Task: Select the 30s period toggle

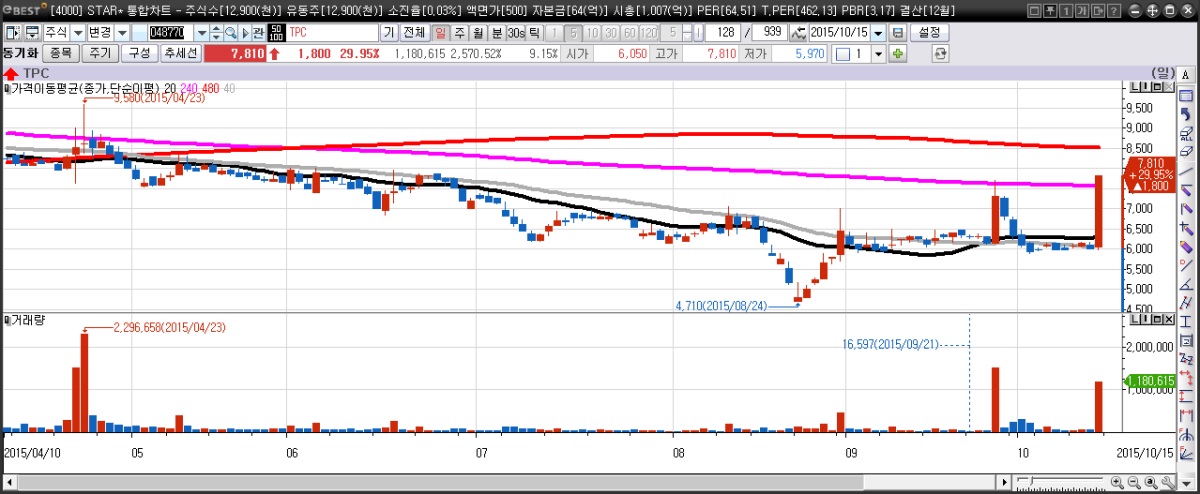Action: click(515, 33)
